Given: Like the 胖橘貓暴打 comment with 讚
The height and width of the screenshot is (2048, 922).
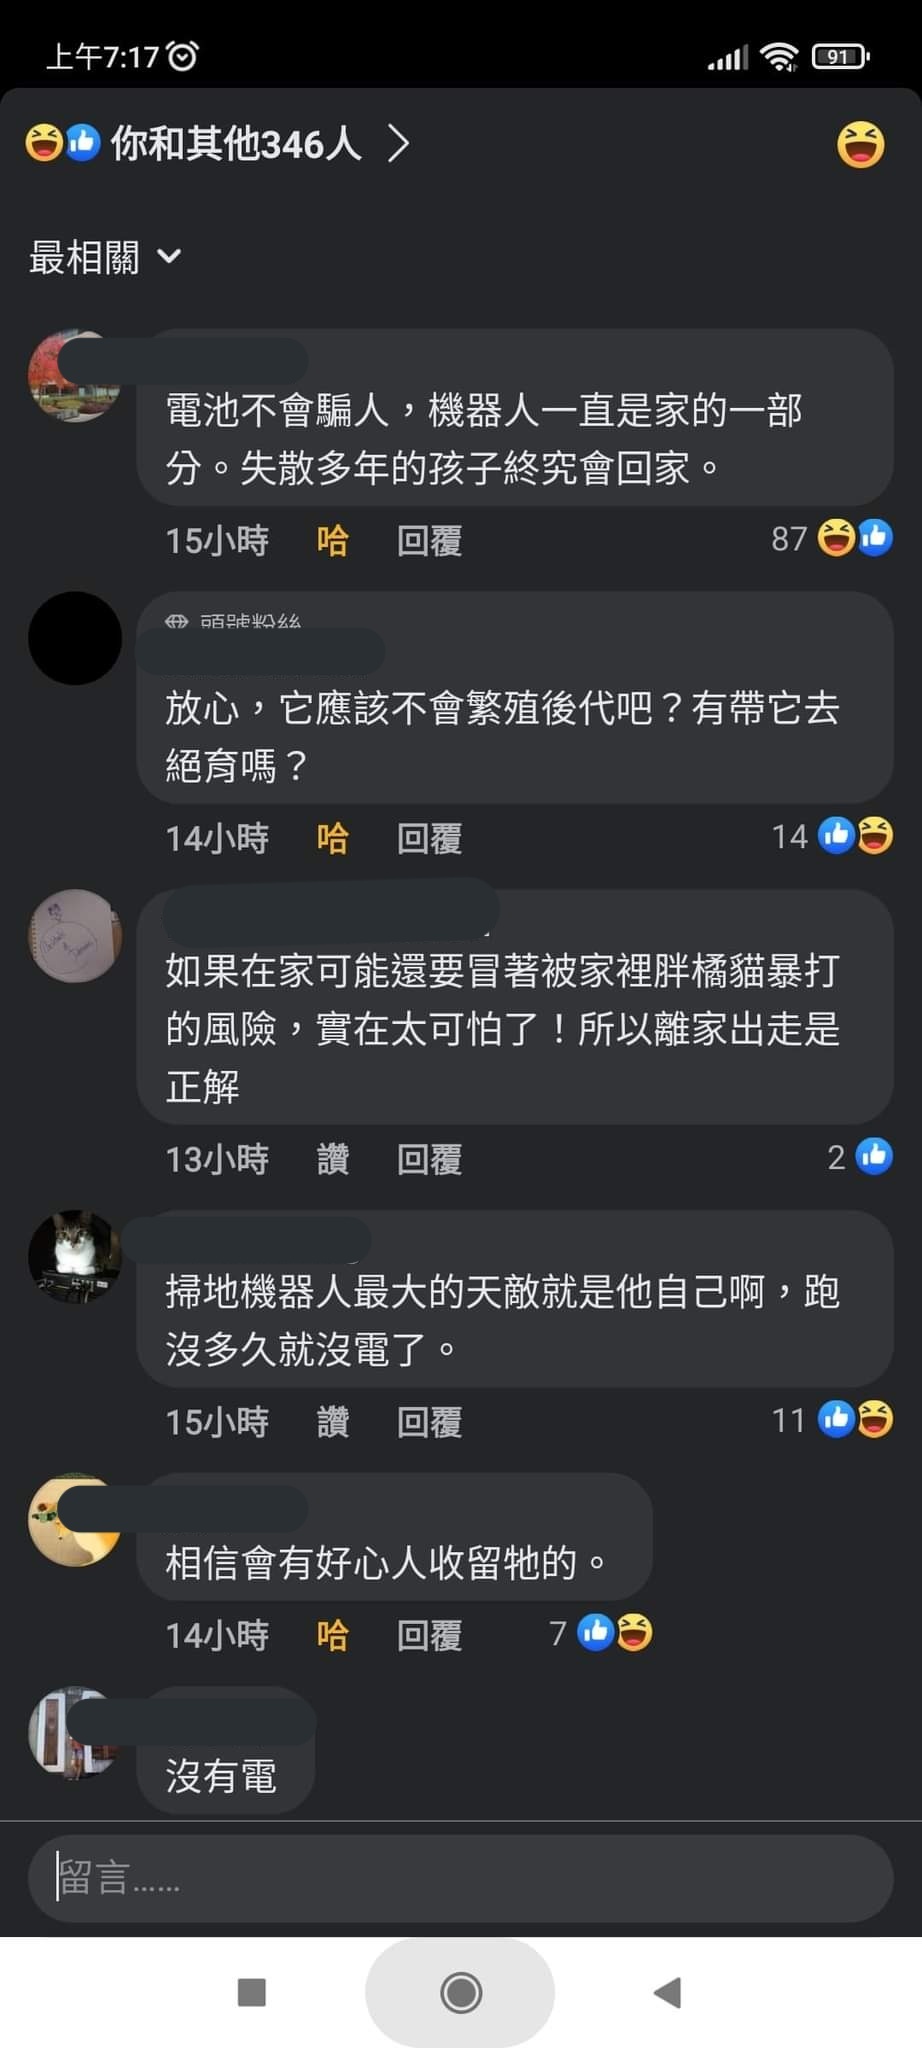Looking at the screenshot, I should coord(332,1159).
